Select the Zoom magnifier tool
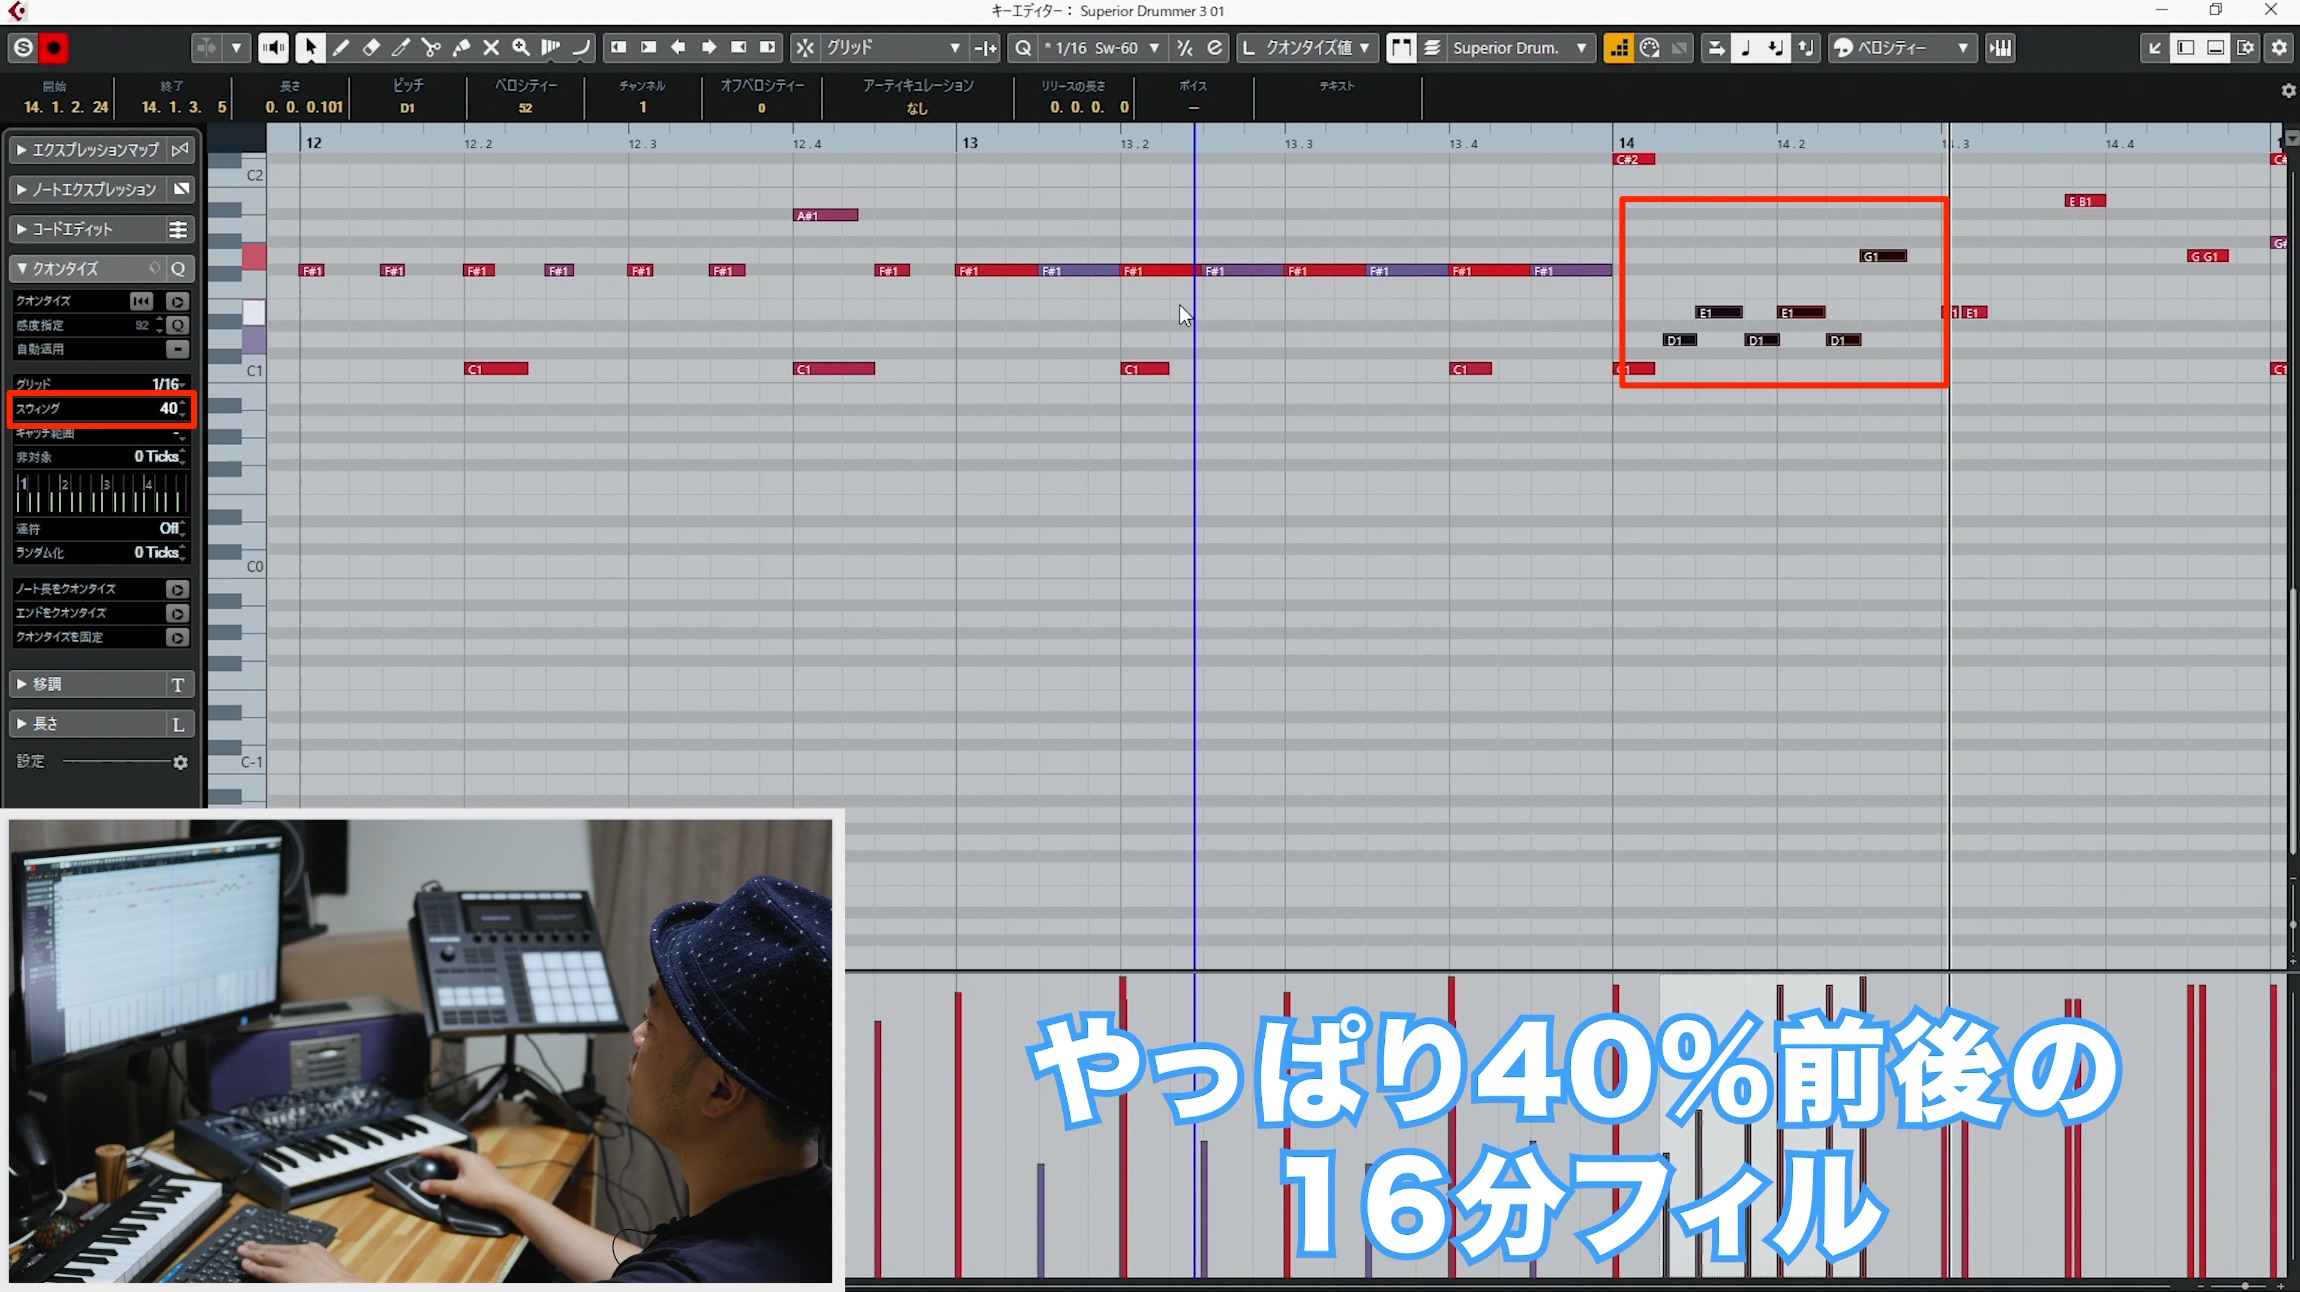This screenshot has height=1292, width=2300. pos(521,47)
